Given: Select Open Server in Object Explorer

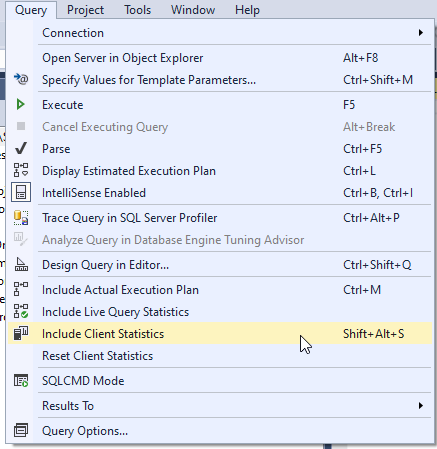Looking at the screenshot, I should click(220, 58).
